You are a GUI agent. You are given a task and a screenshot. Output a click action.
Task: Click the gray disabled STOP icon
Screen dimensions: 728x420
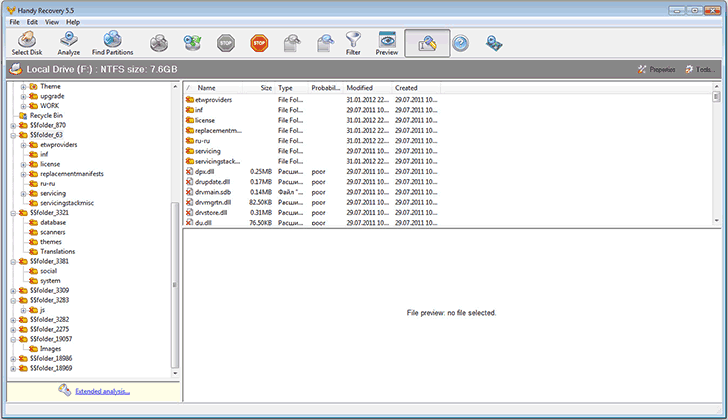pos(226,43)
